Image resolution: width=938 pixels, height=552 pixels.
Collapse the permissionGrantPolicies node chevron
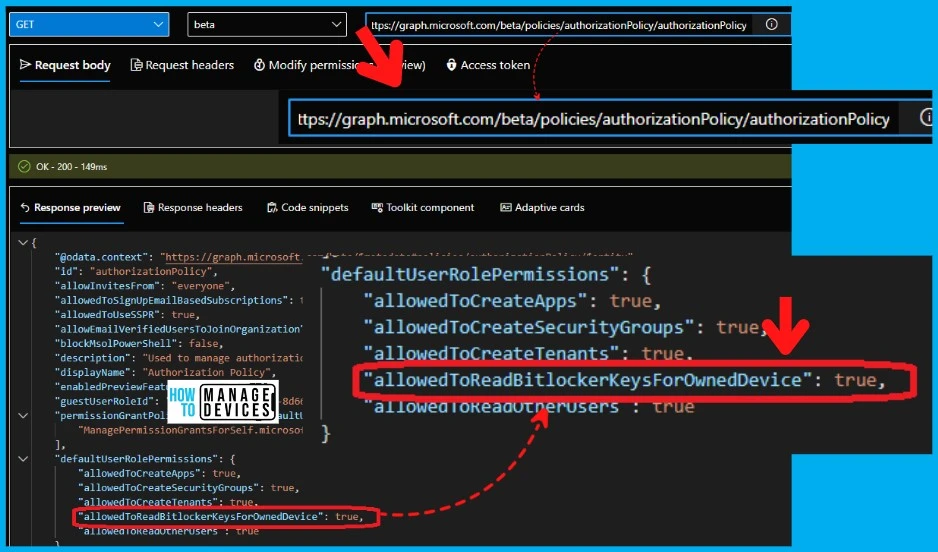pyautogui.click(x=23, y=415)
